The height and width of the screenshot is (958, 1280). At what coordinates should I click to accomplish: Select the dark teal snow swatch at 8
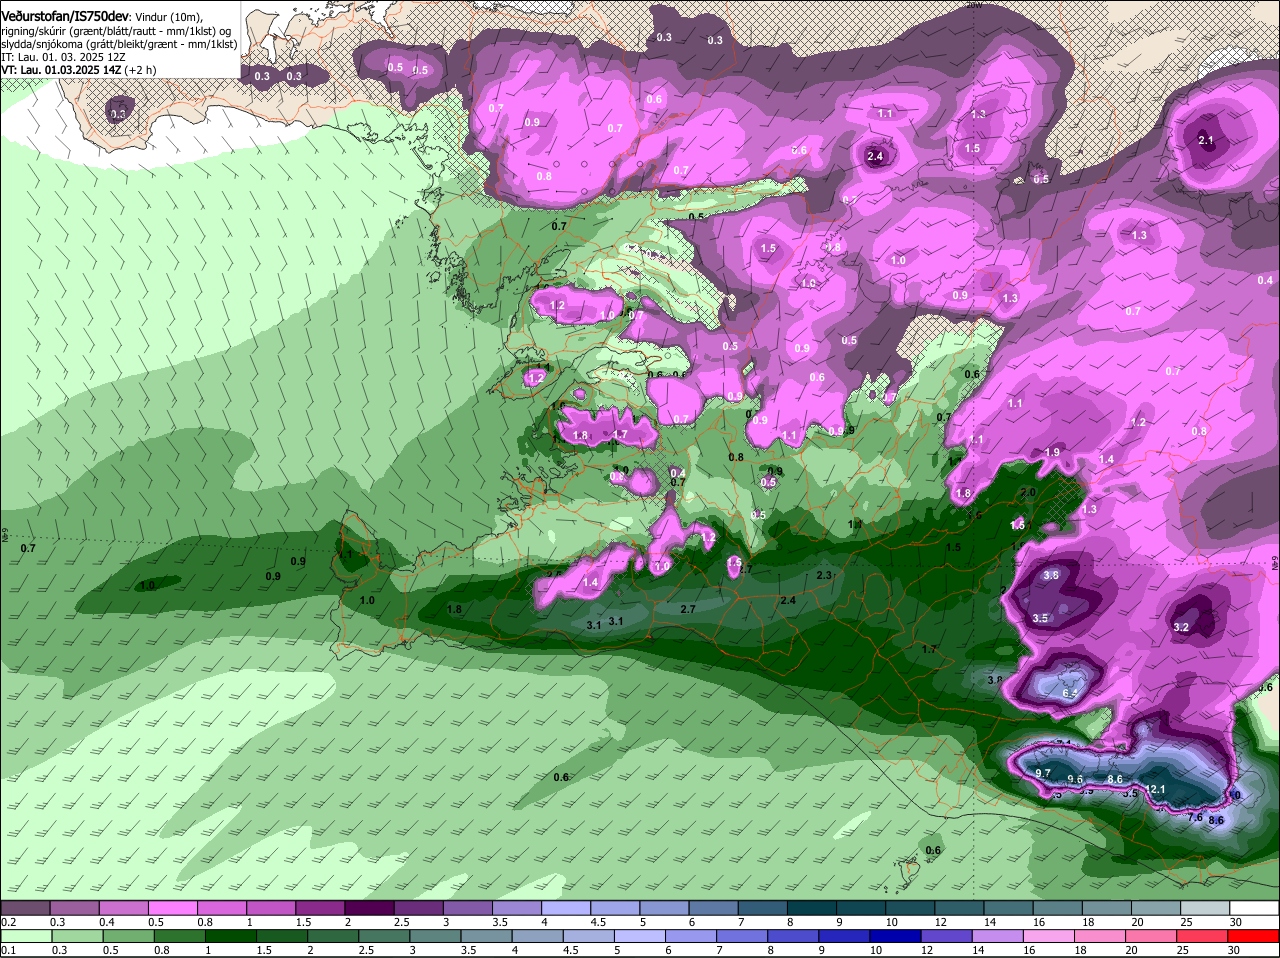pyautogui.click(x=812, y=907)
